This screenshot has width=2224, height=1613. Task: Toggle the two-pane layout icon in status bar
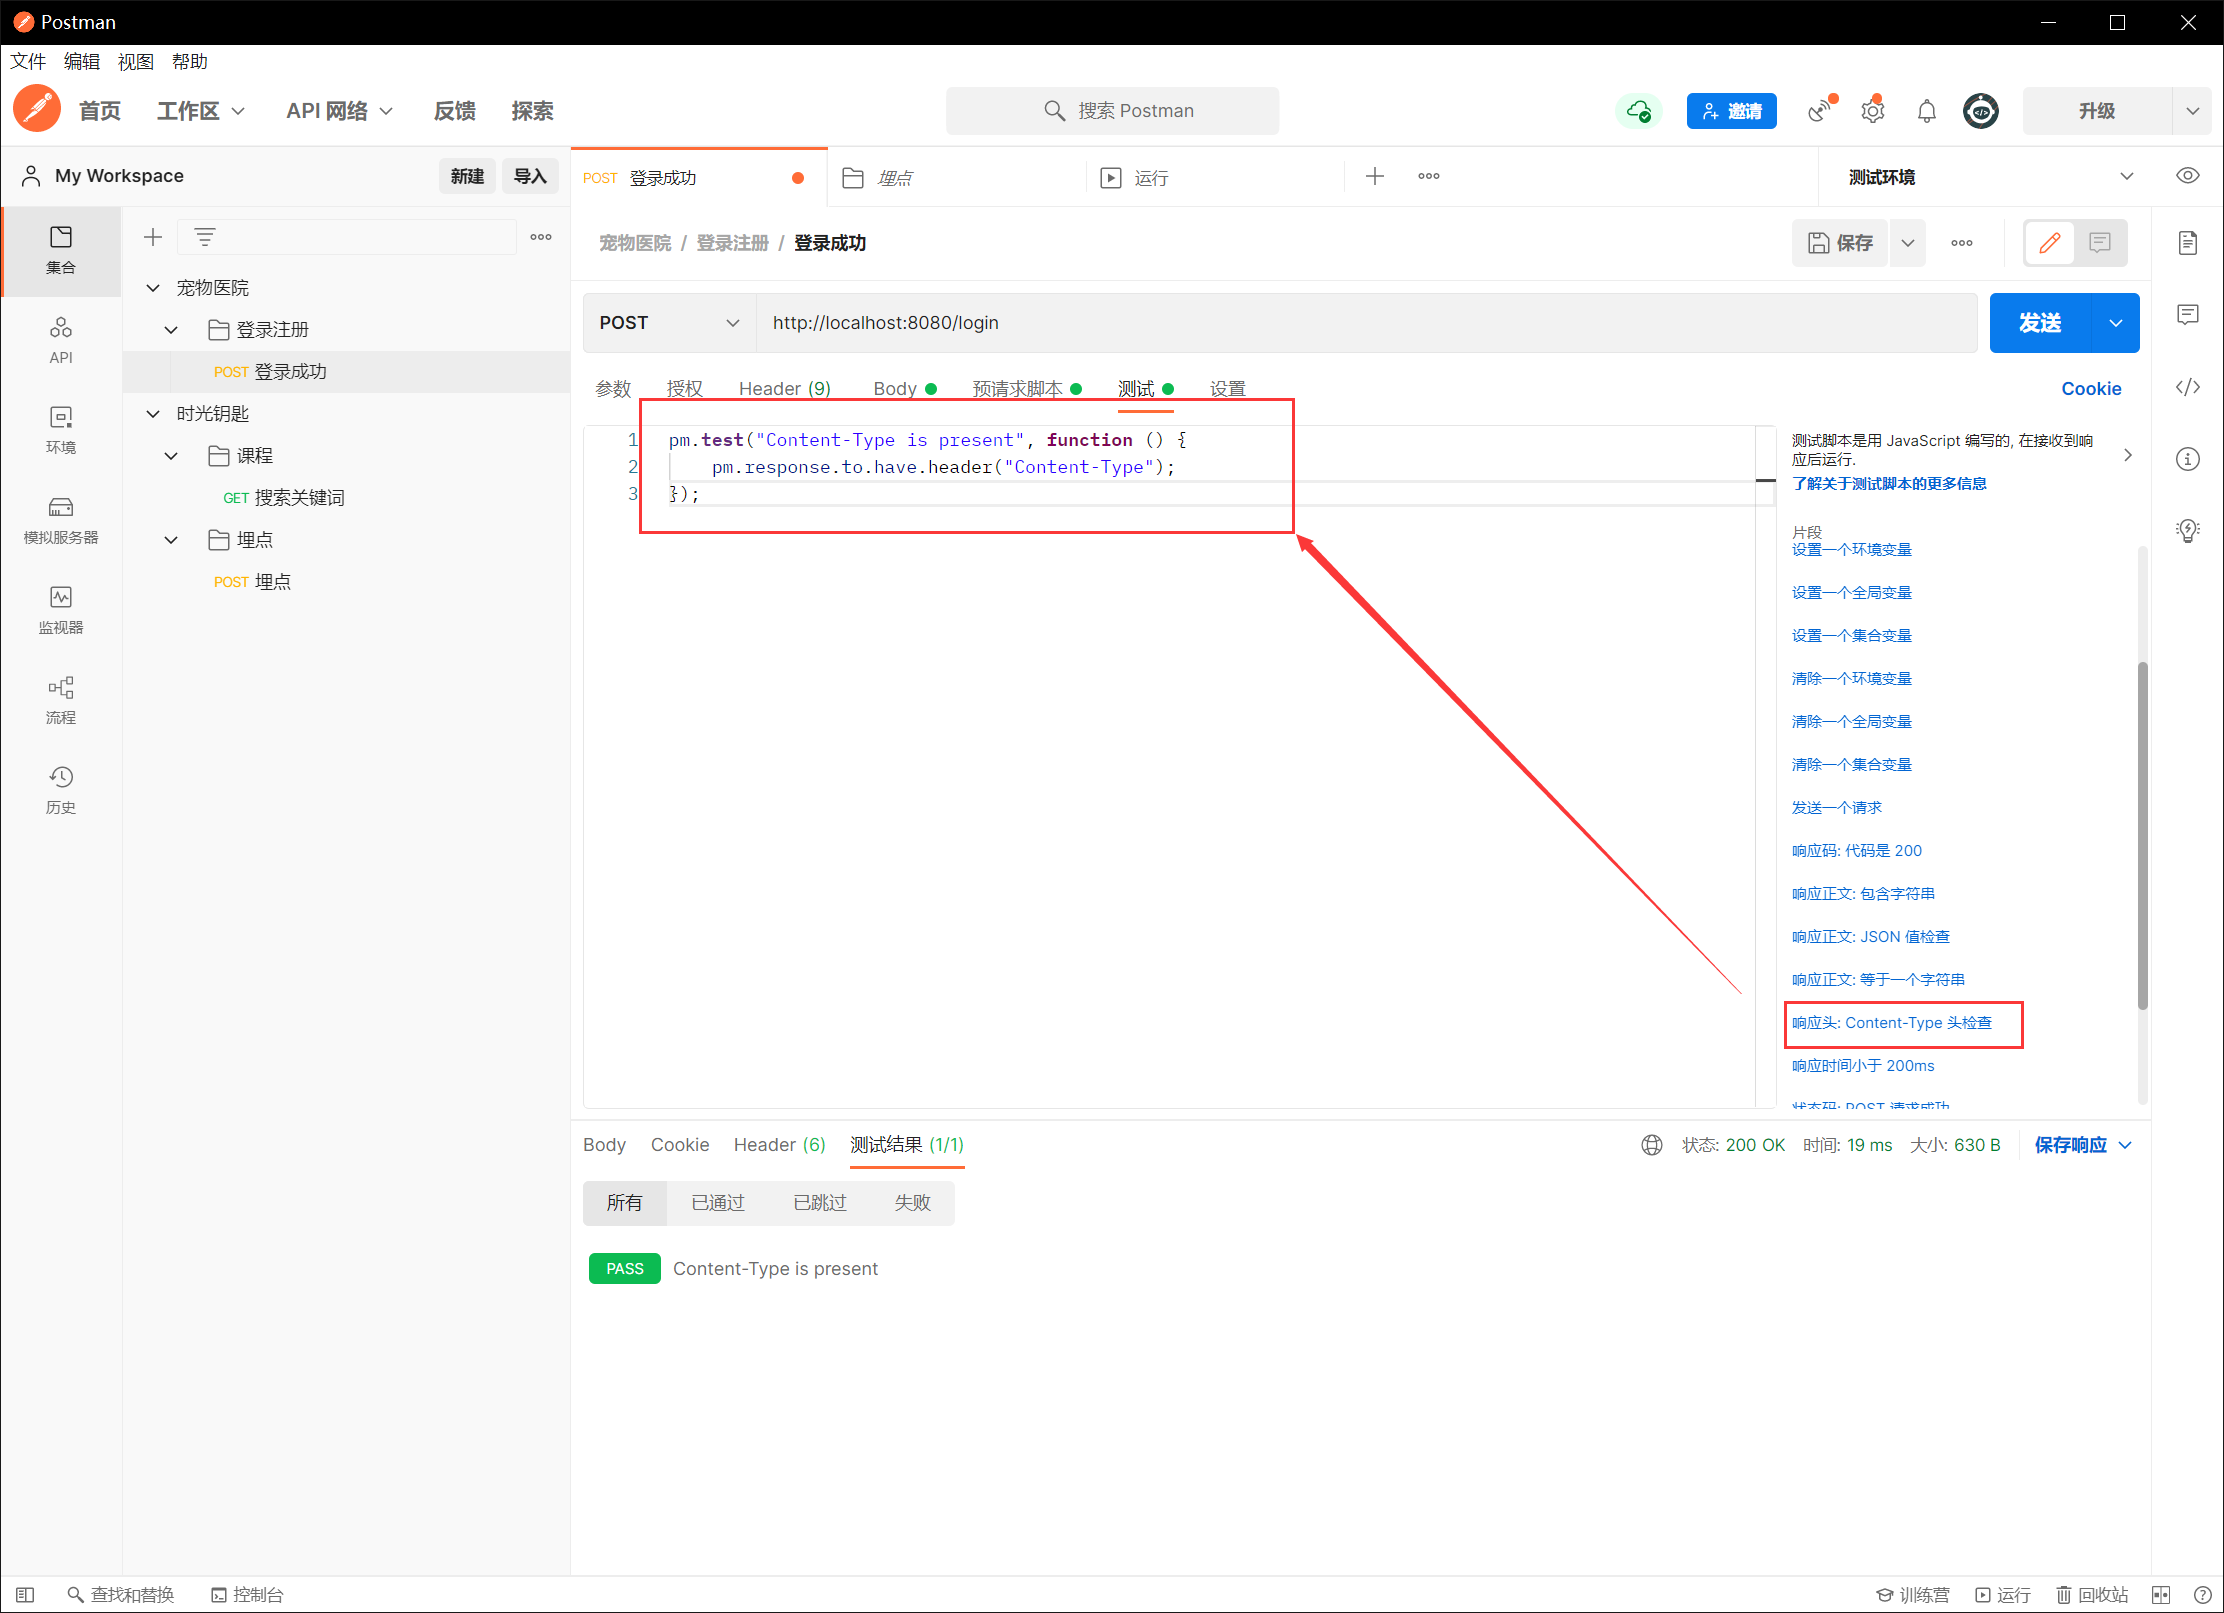pyautogui.click(x=2160, y=1594)
